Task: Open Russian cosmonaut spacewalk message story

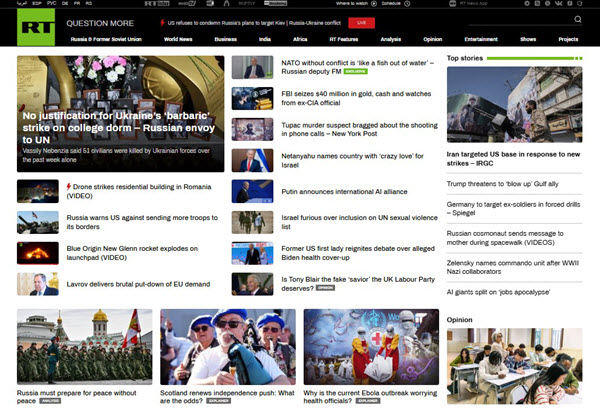Action: click(505, 238)
